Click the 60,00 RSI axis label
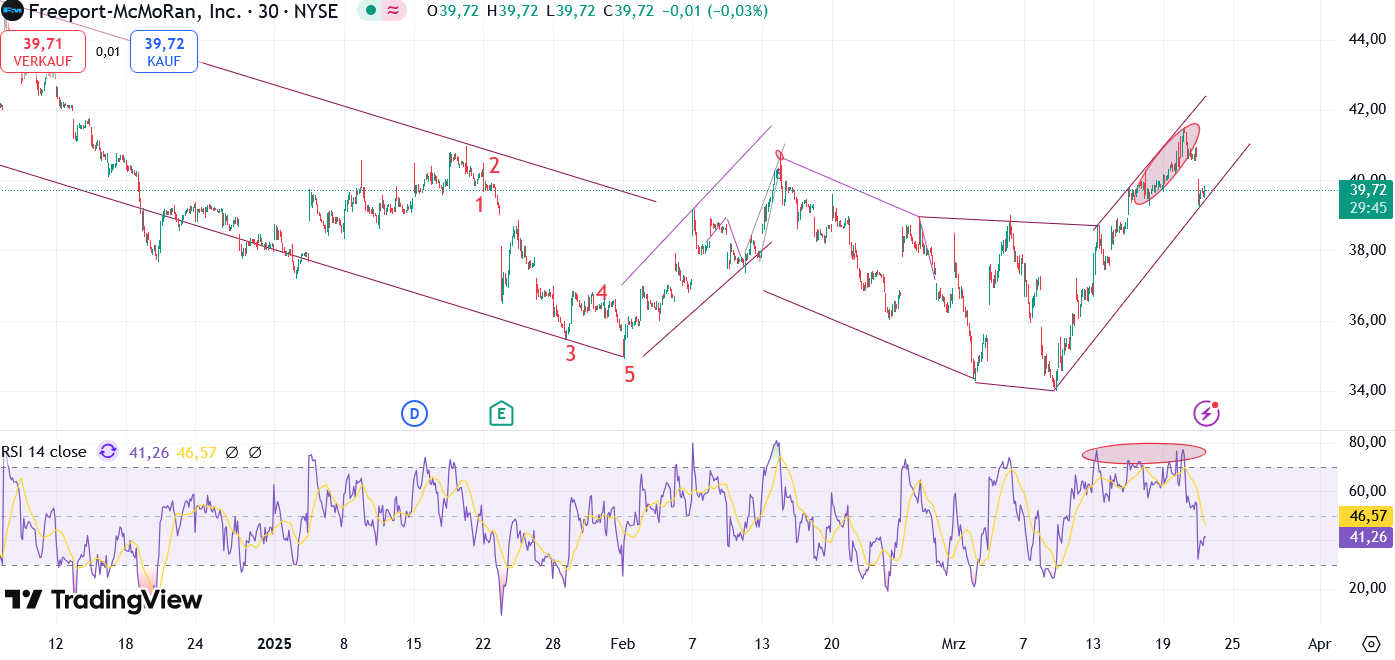Viewport: 1395px width, 660px height. 1366,491
